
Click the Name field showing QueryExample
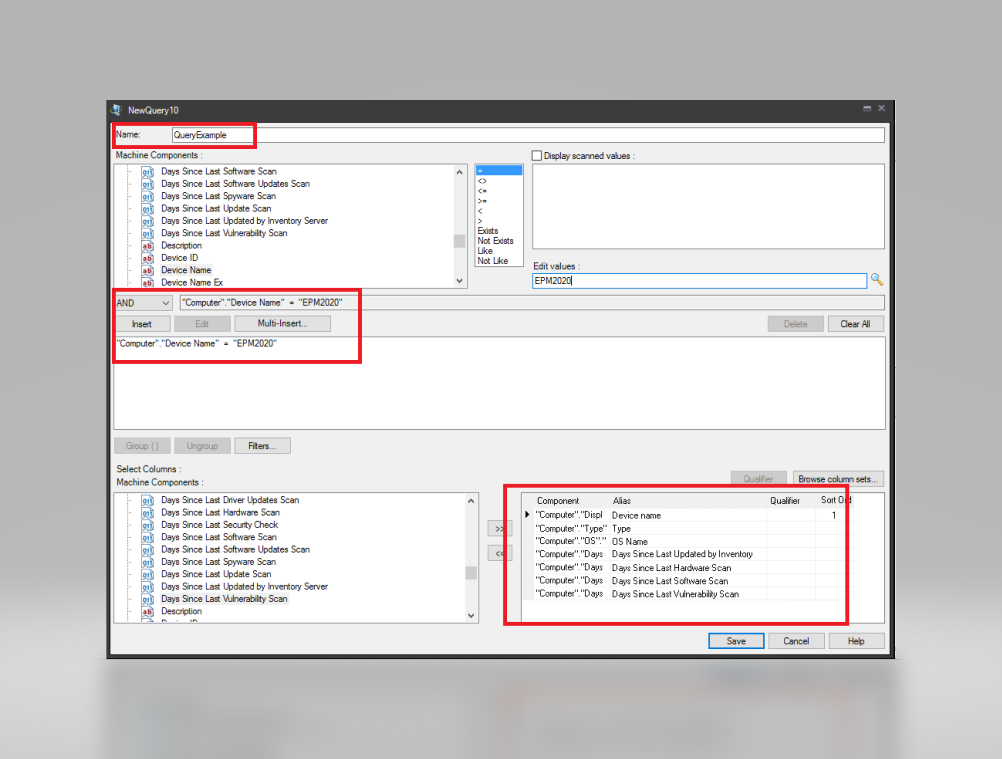click(x=212, y=134)
